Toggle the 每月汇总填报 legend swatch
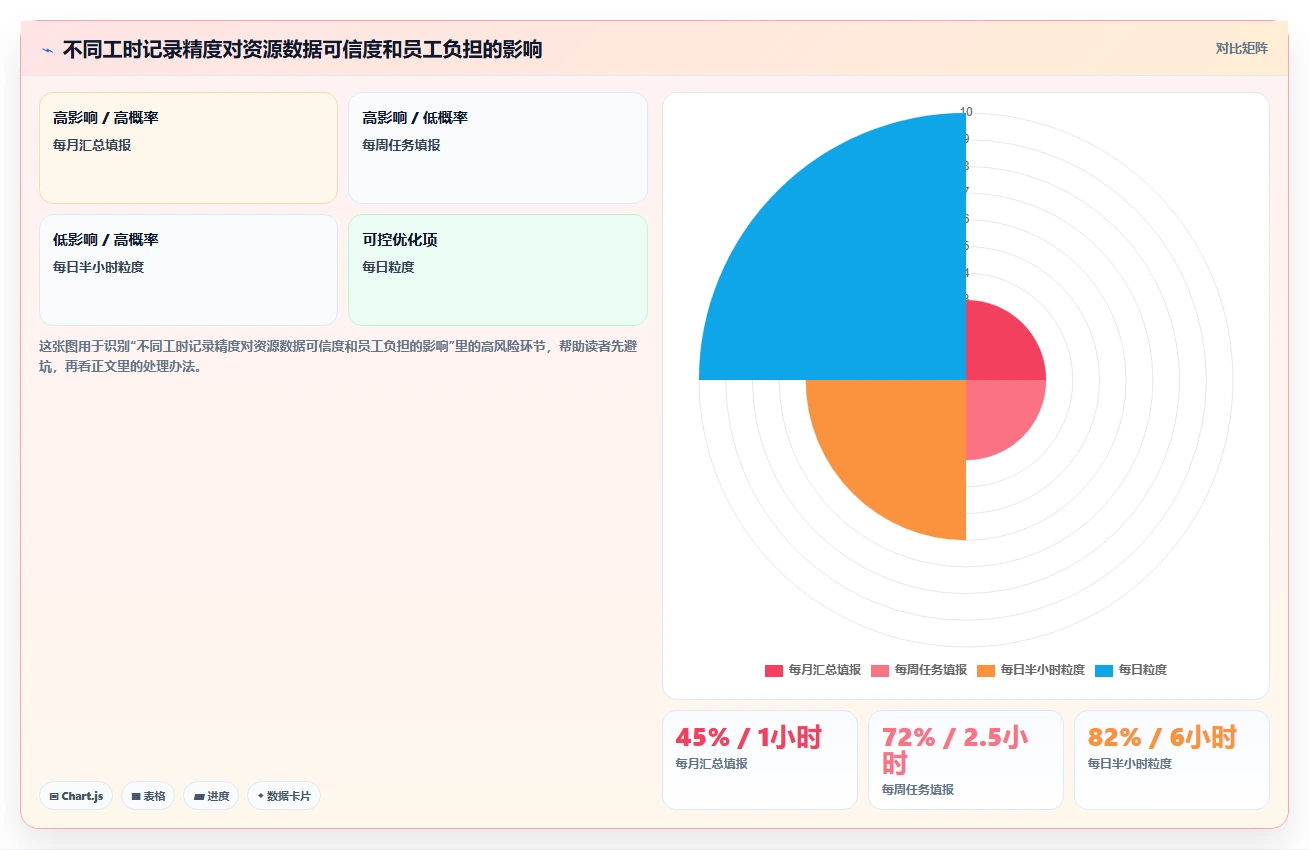The width and height of the screenshot is (1309, 850). [x=773, y=670]
